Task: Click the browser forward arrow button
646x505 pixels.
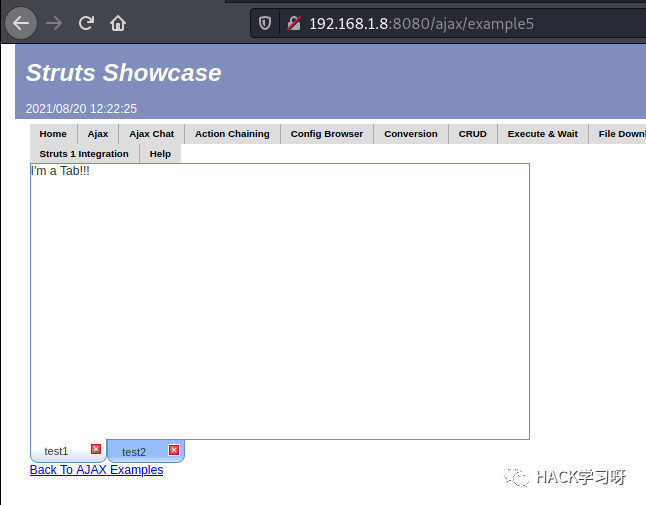Action: click(x=54, y=23)
